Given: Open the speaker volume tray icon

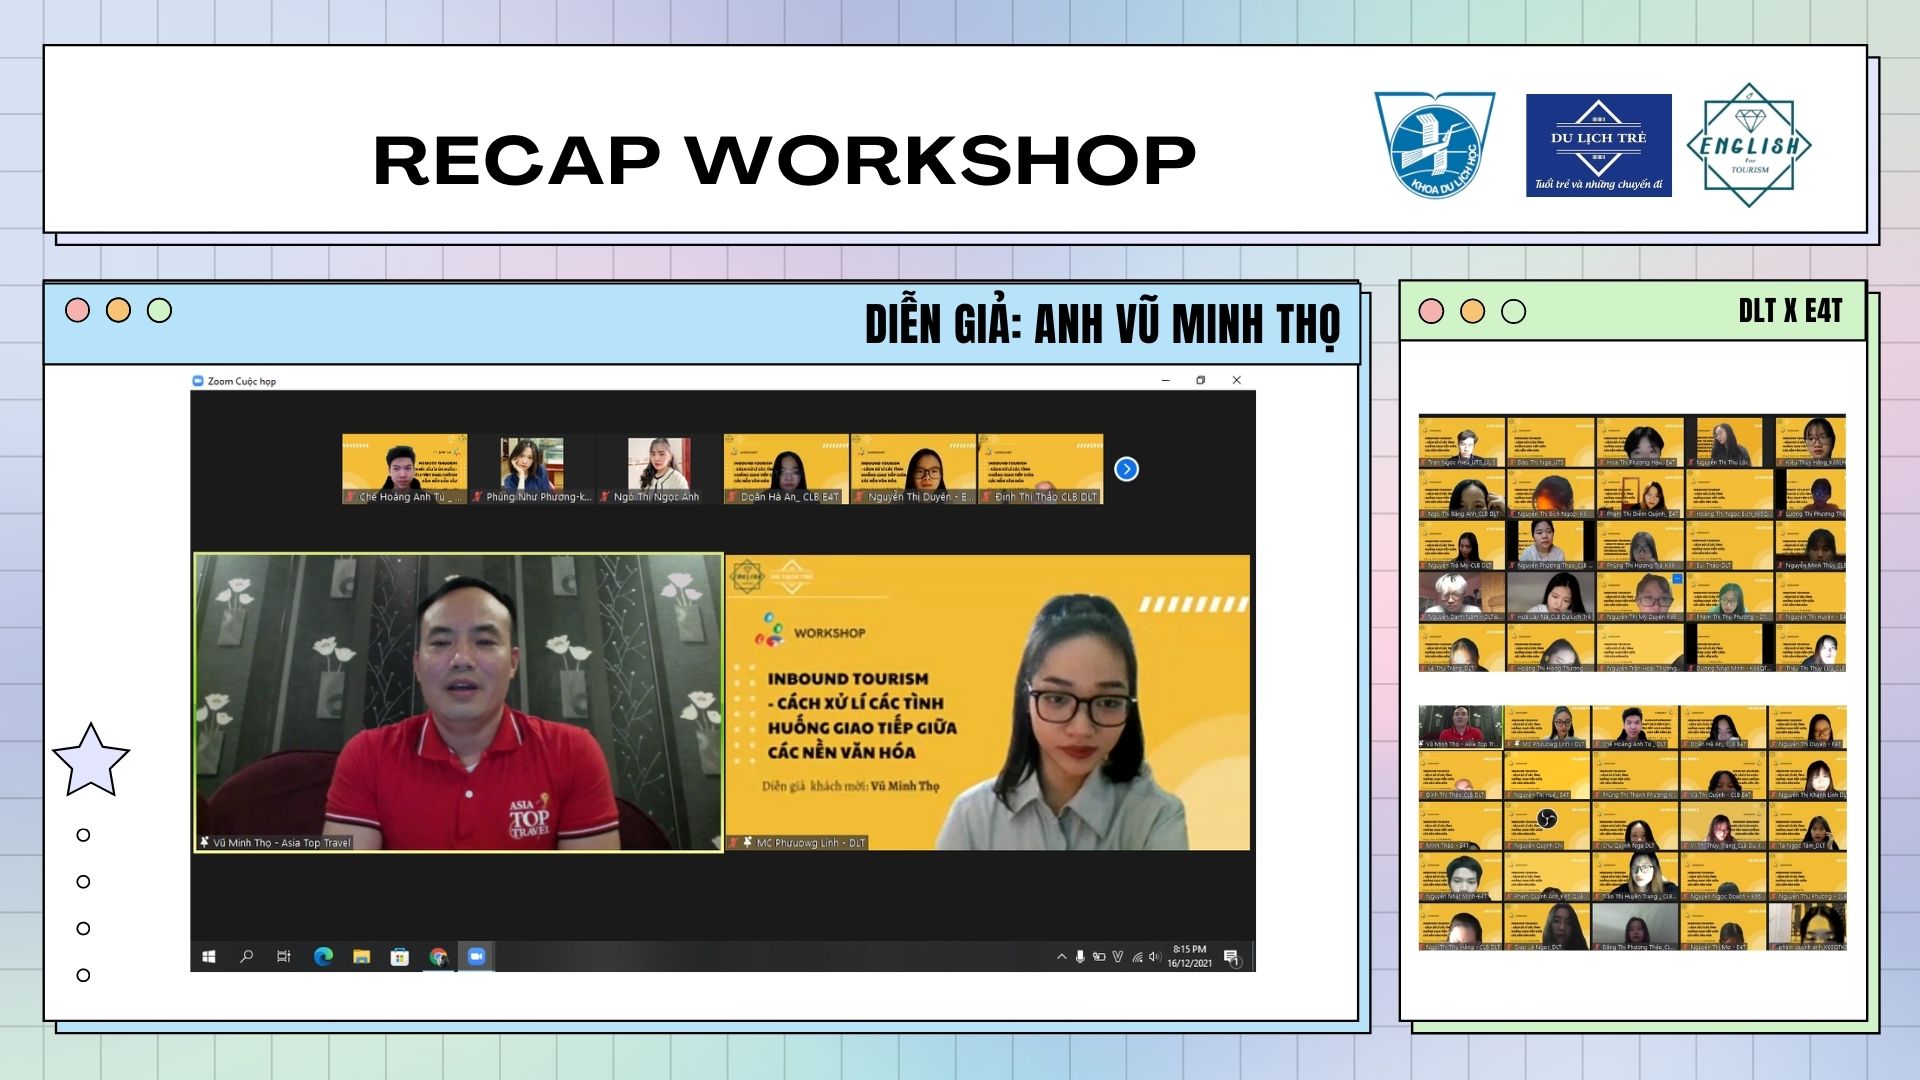Looking at the screenshot, I should 1155,957.
